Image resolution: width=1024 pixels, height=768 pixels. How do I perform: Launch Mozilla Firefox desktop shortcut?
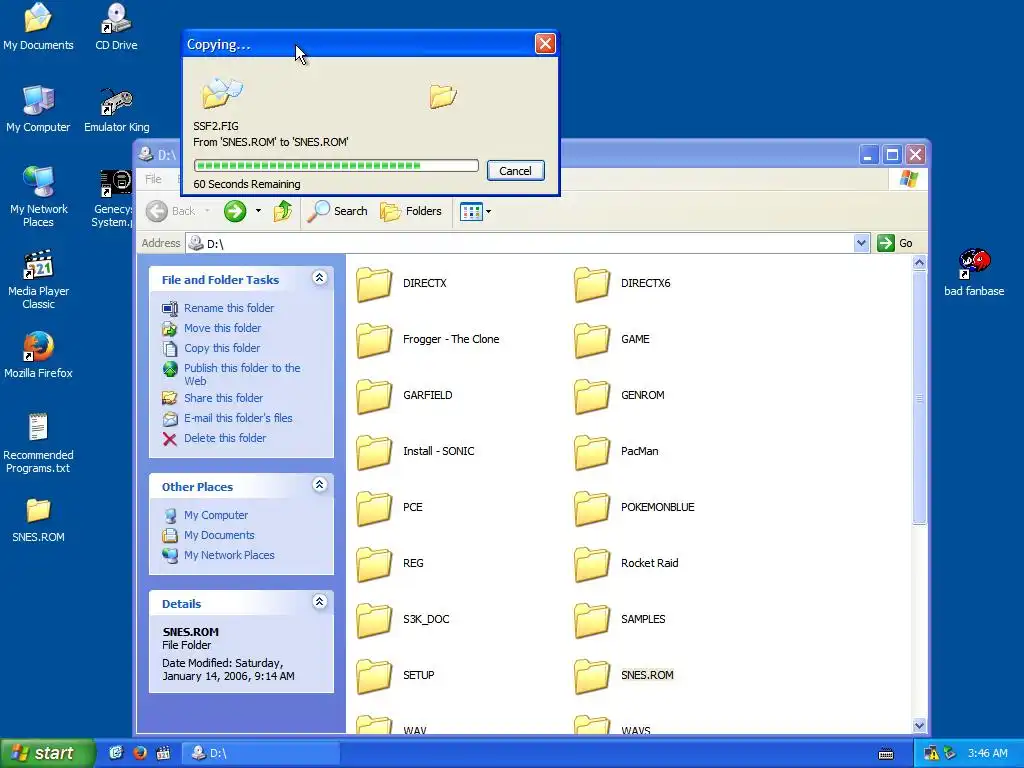click(38, 355)
